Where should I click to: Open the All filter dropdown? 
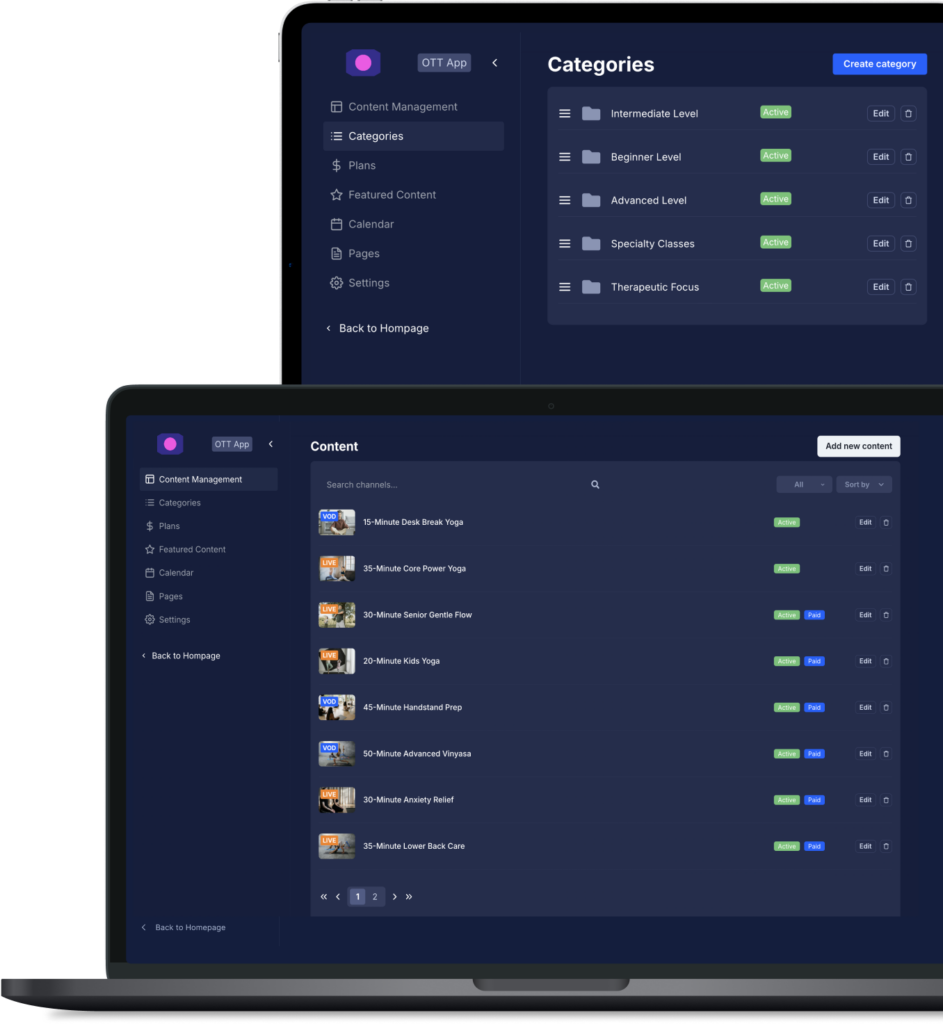[804, 484]
